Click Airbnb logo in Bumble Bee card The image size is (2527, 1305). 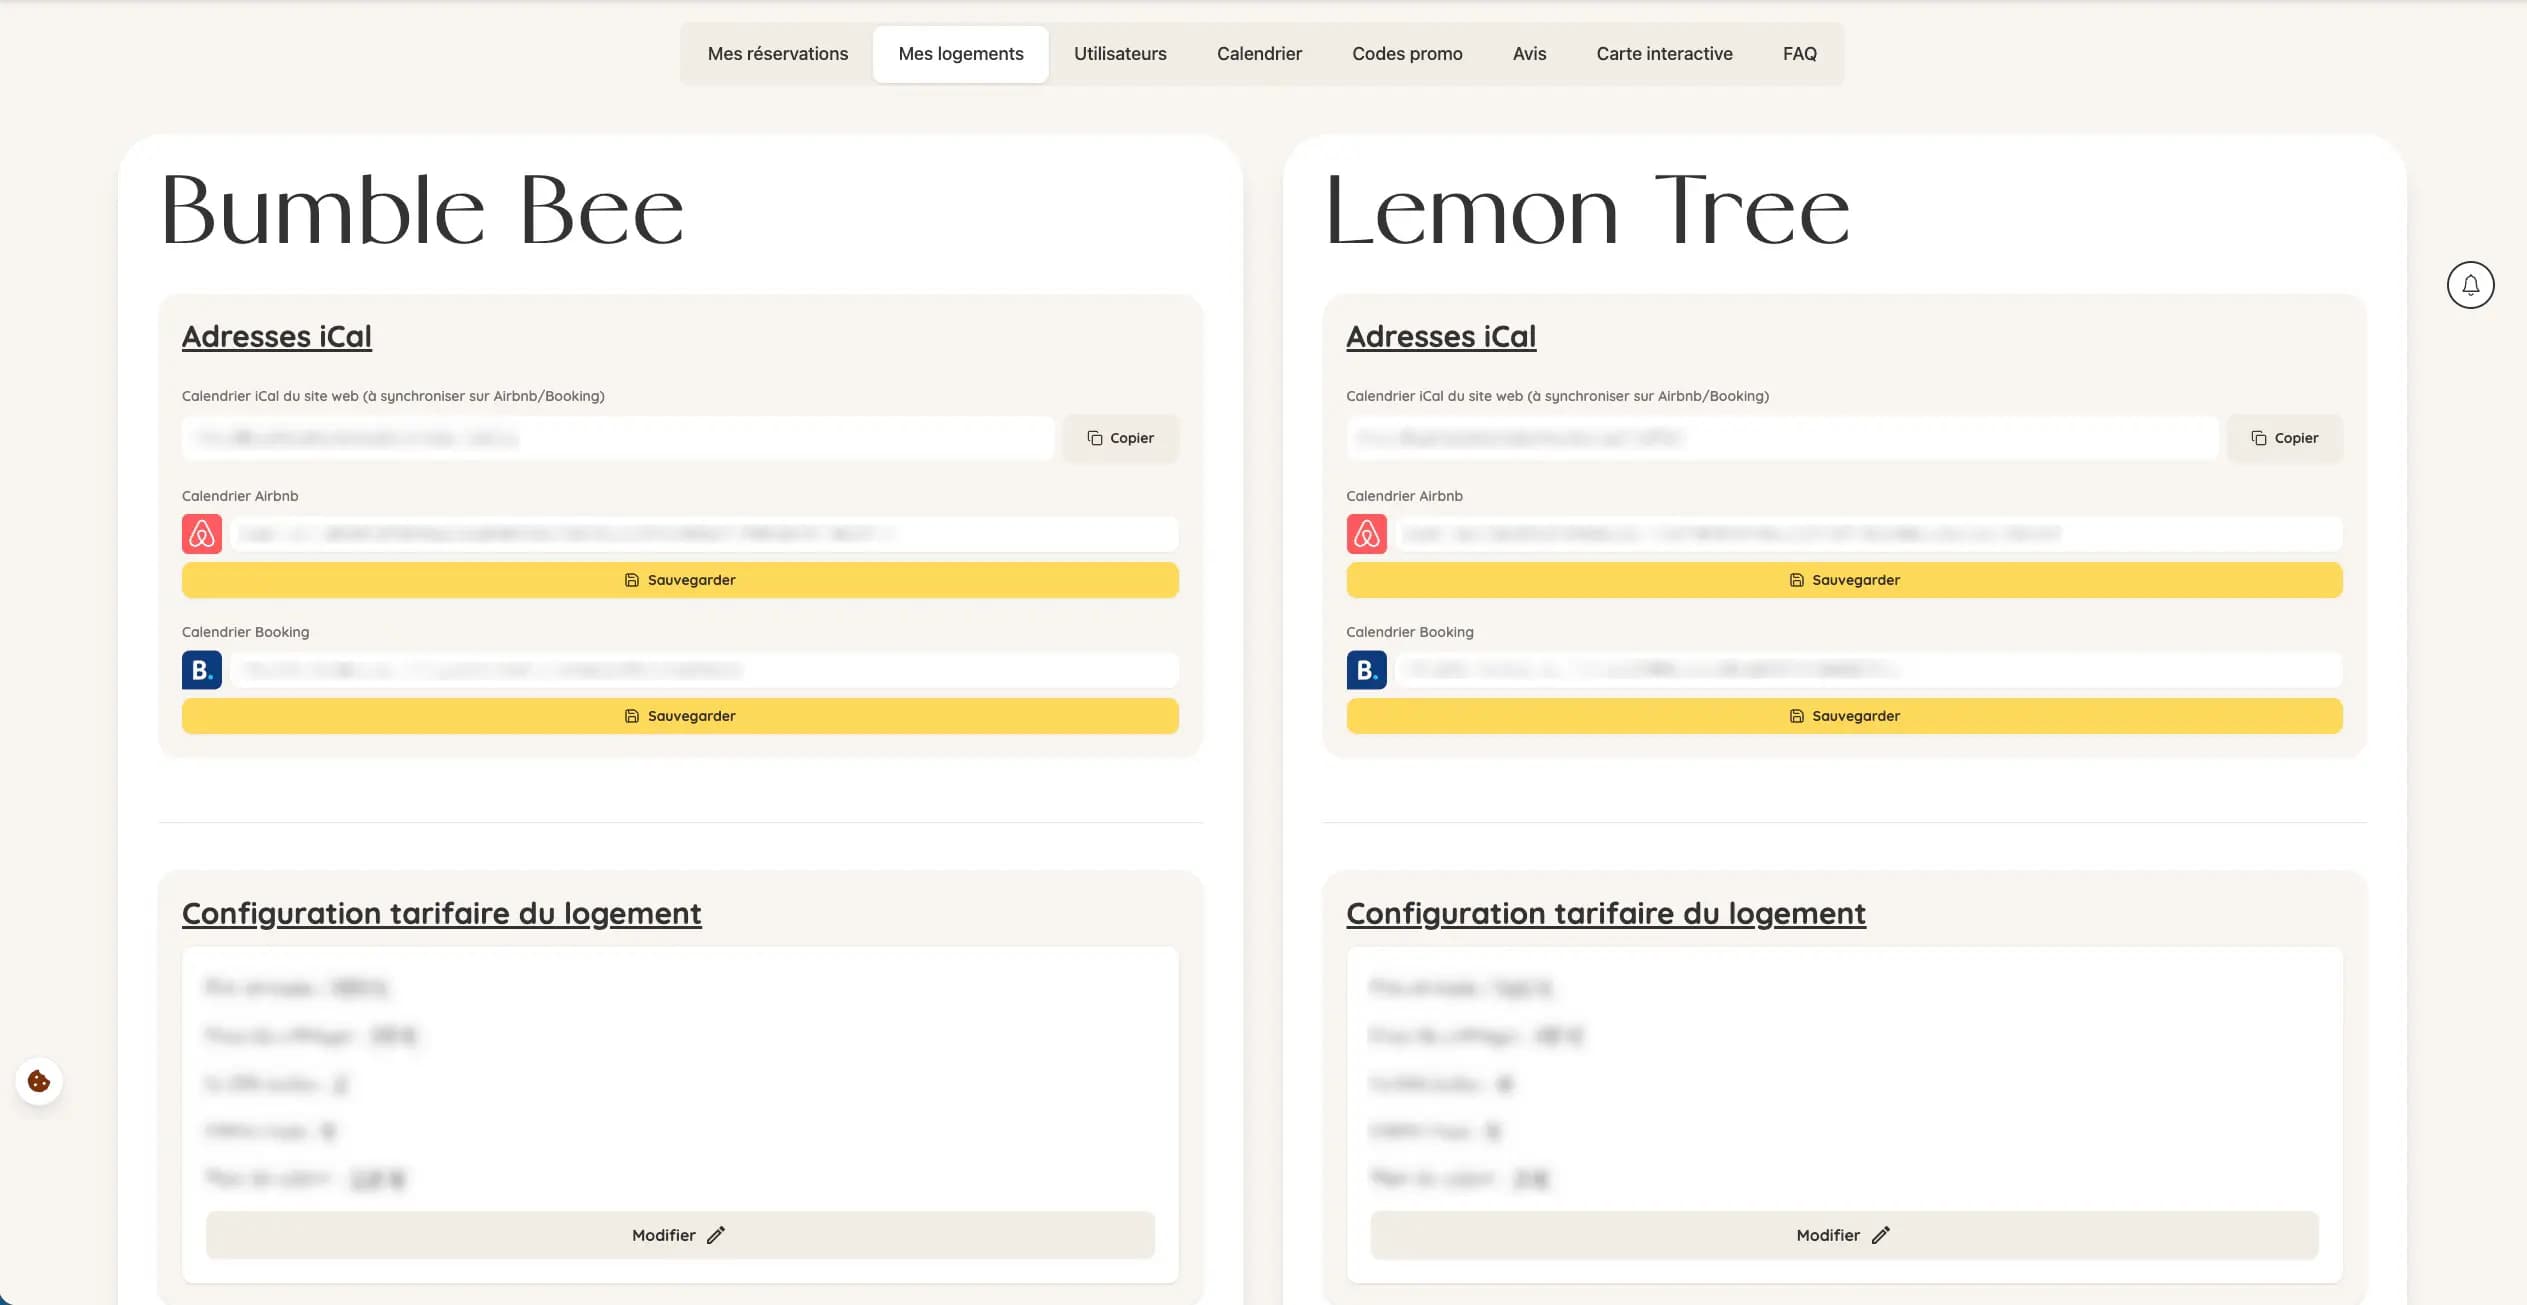(202, 534)
